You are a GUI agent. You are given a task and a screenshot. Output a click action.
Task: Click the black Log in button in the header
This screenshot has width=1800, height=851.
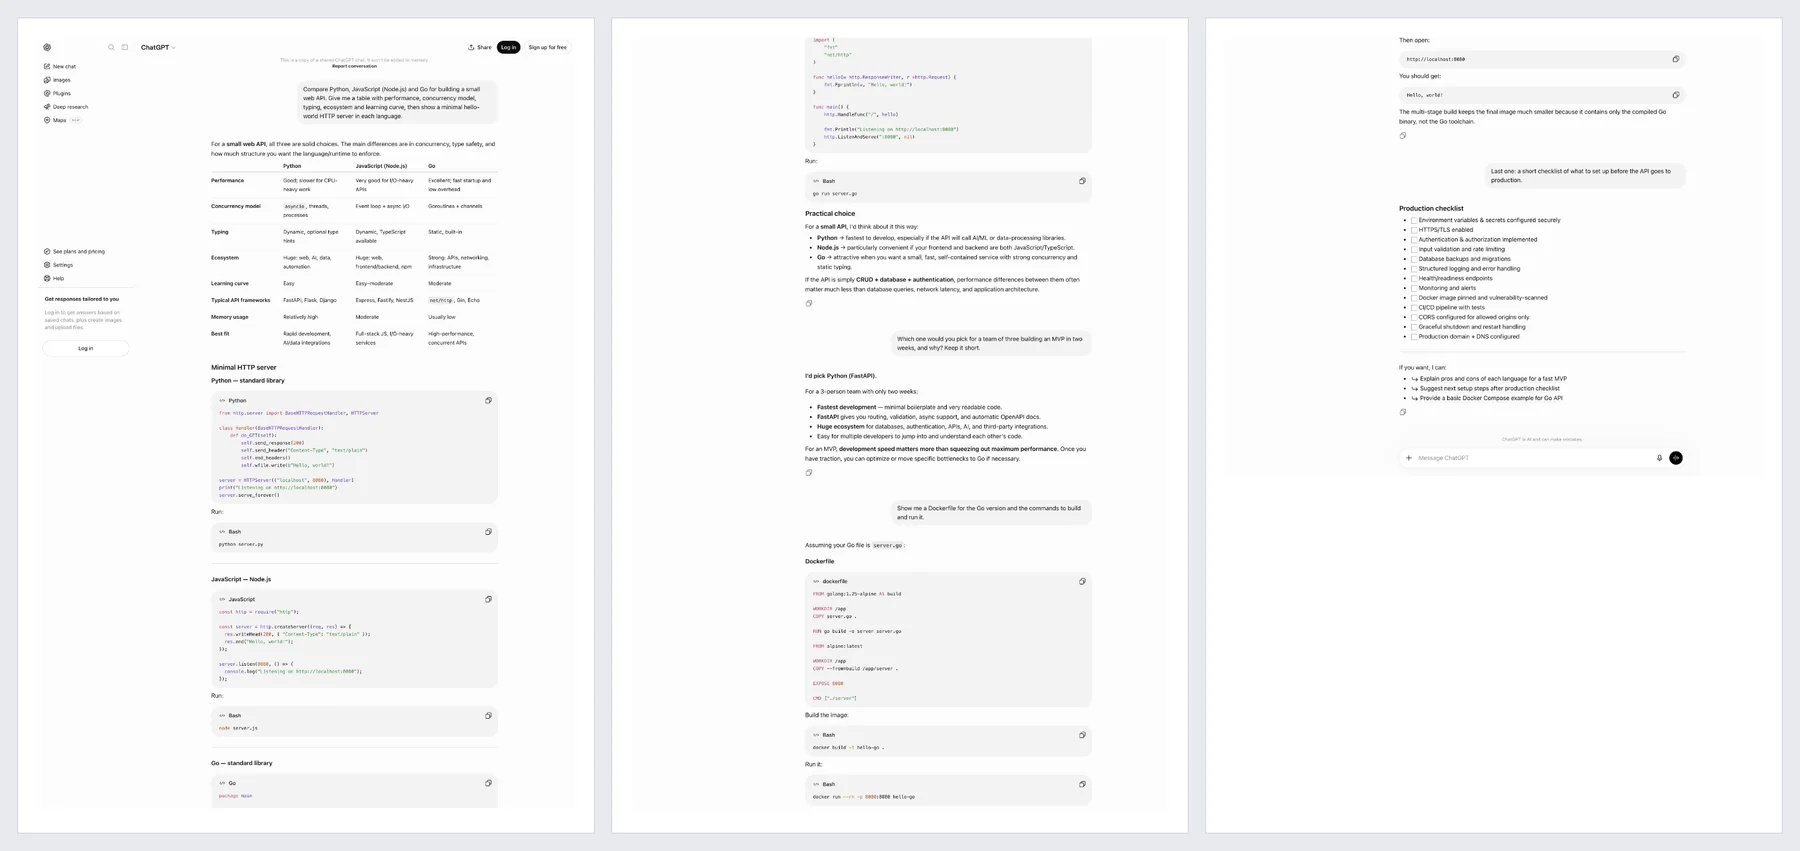coord(508,47)
